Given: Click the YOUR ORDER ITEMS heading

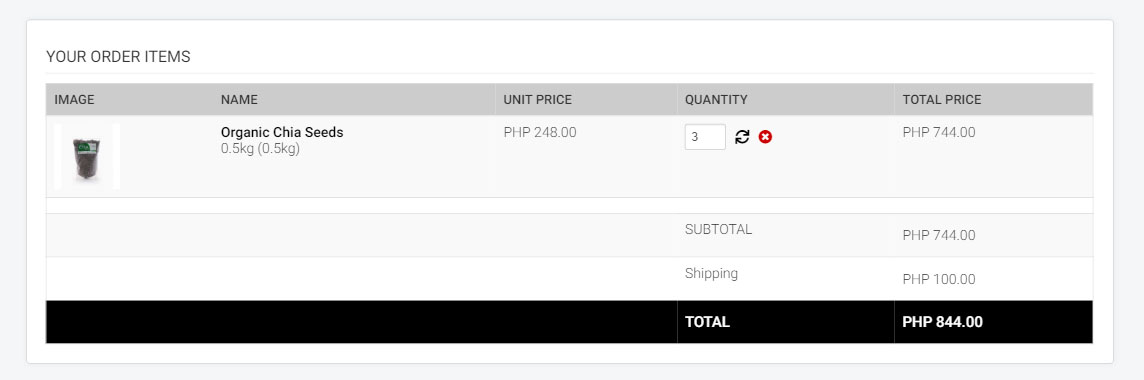Looking at the screenshot, I should (x=118, y=57).
